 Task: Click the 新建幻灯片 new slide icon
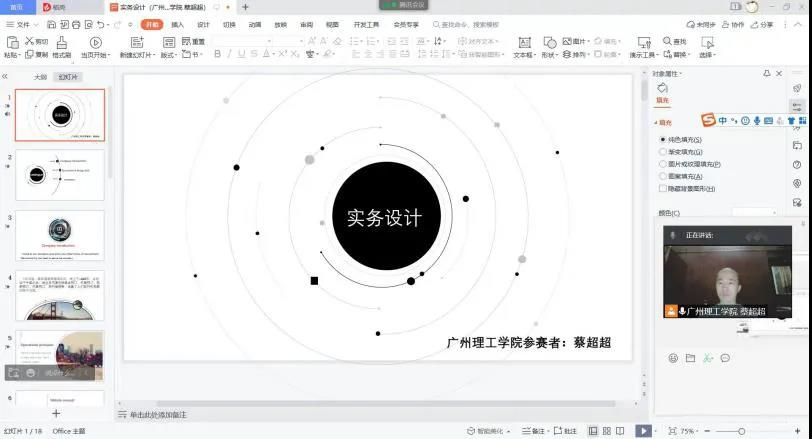[137, 42]
